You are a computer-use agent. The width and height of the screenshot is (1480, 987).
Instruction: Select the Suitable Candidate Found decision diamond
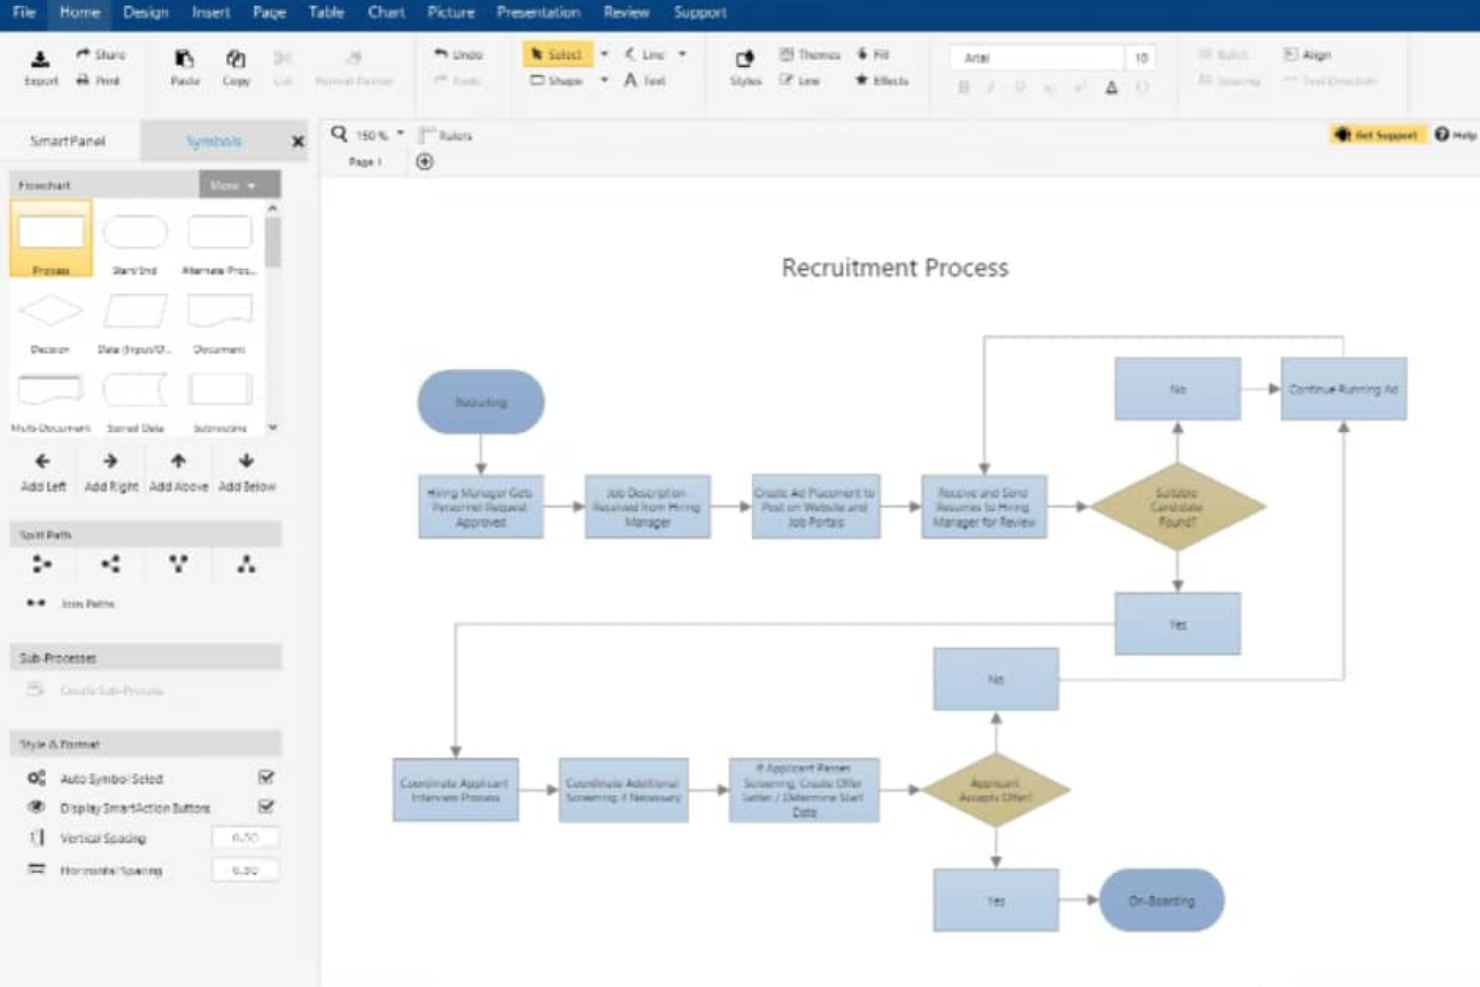[1178, 507]
